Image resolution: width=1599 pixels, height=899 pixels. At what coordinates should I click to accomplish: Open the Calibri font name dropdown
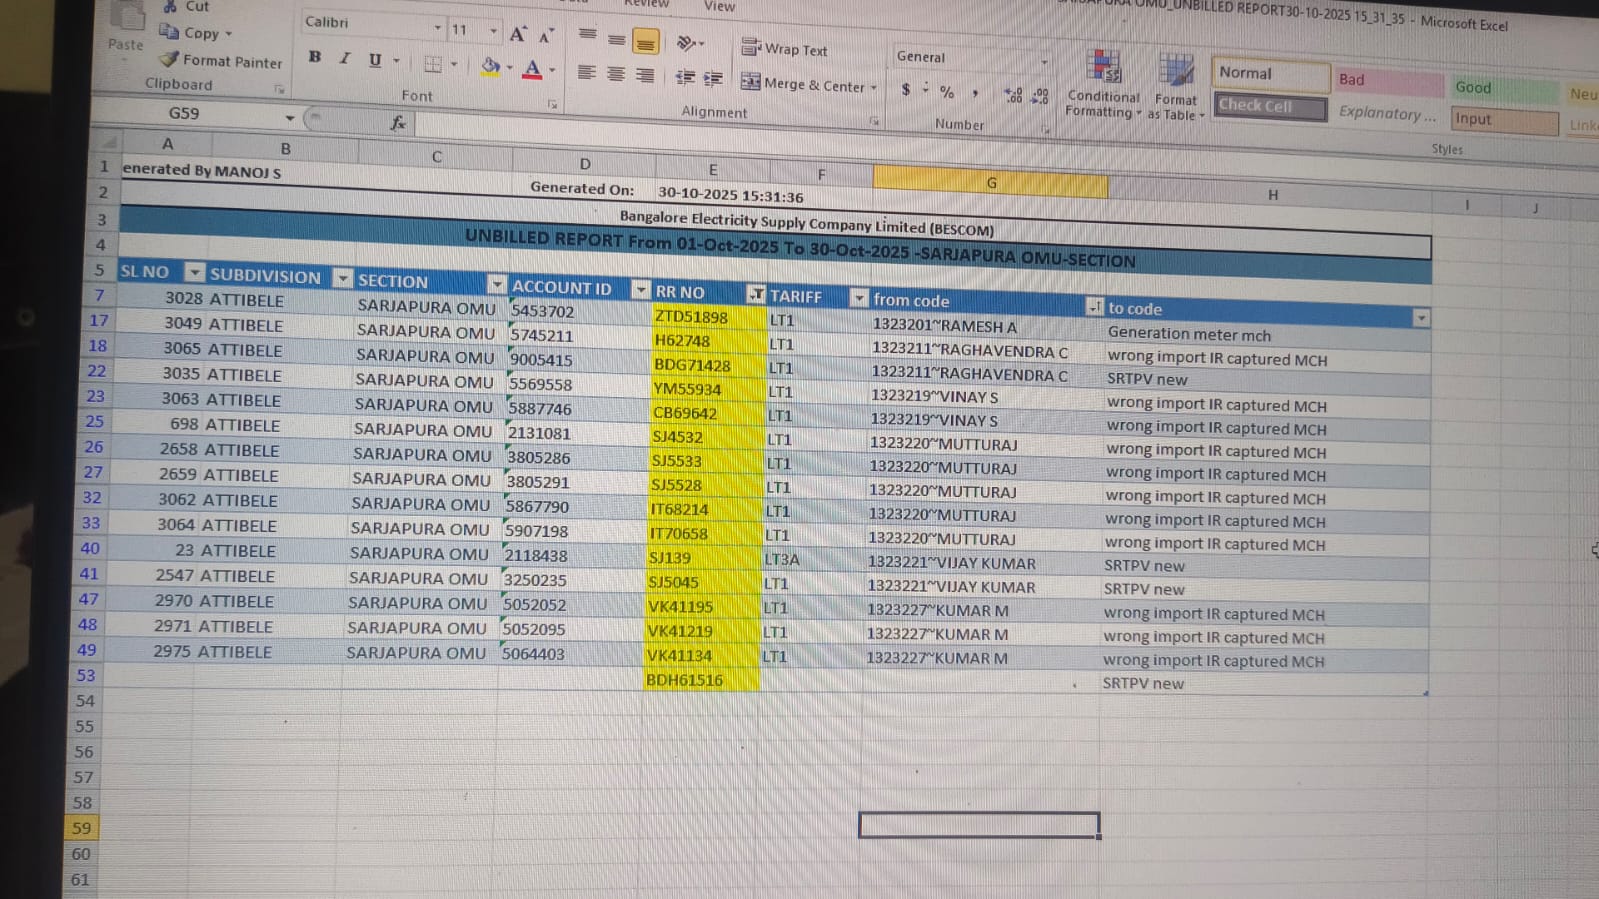(x=437, y=27)
